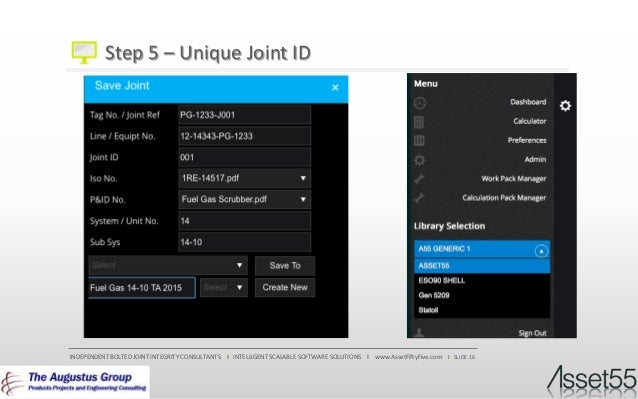Screen dimensions: 638x399
Task: Click the Tag No. / Joint Ref label
Action: tap(125, 115)
